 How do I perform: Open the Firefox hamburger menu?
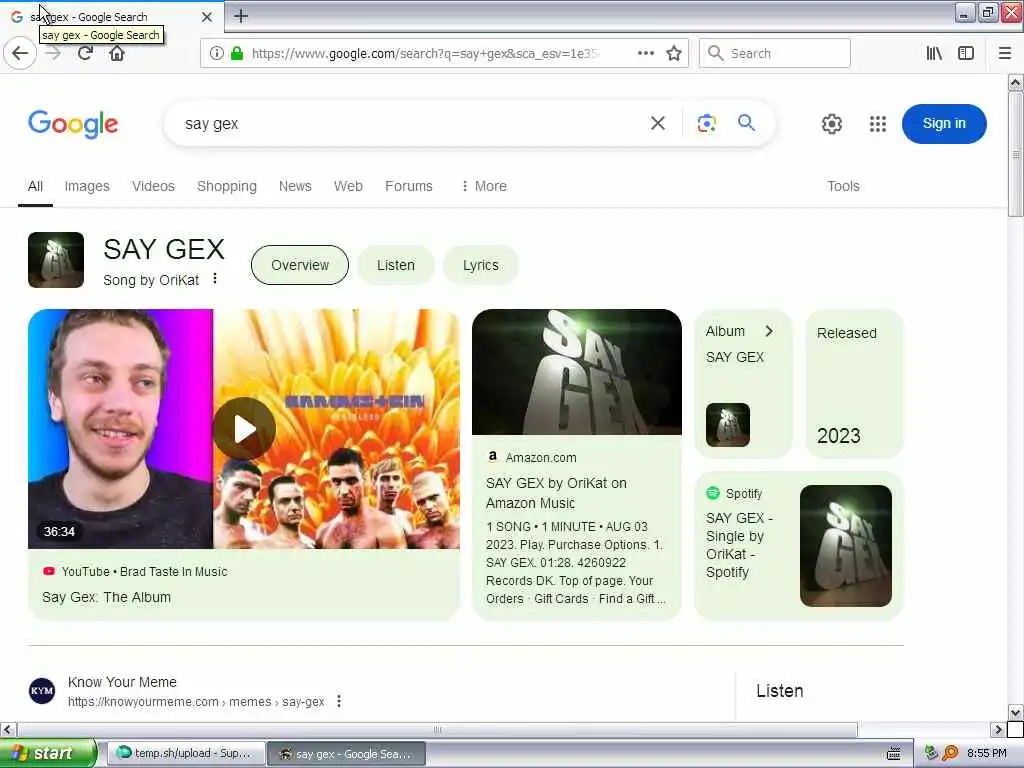pos(1005,53)
